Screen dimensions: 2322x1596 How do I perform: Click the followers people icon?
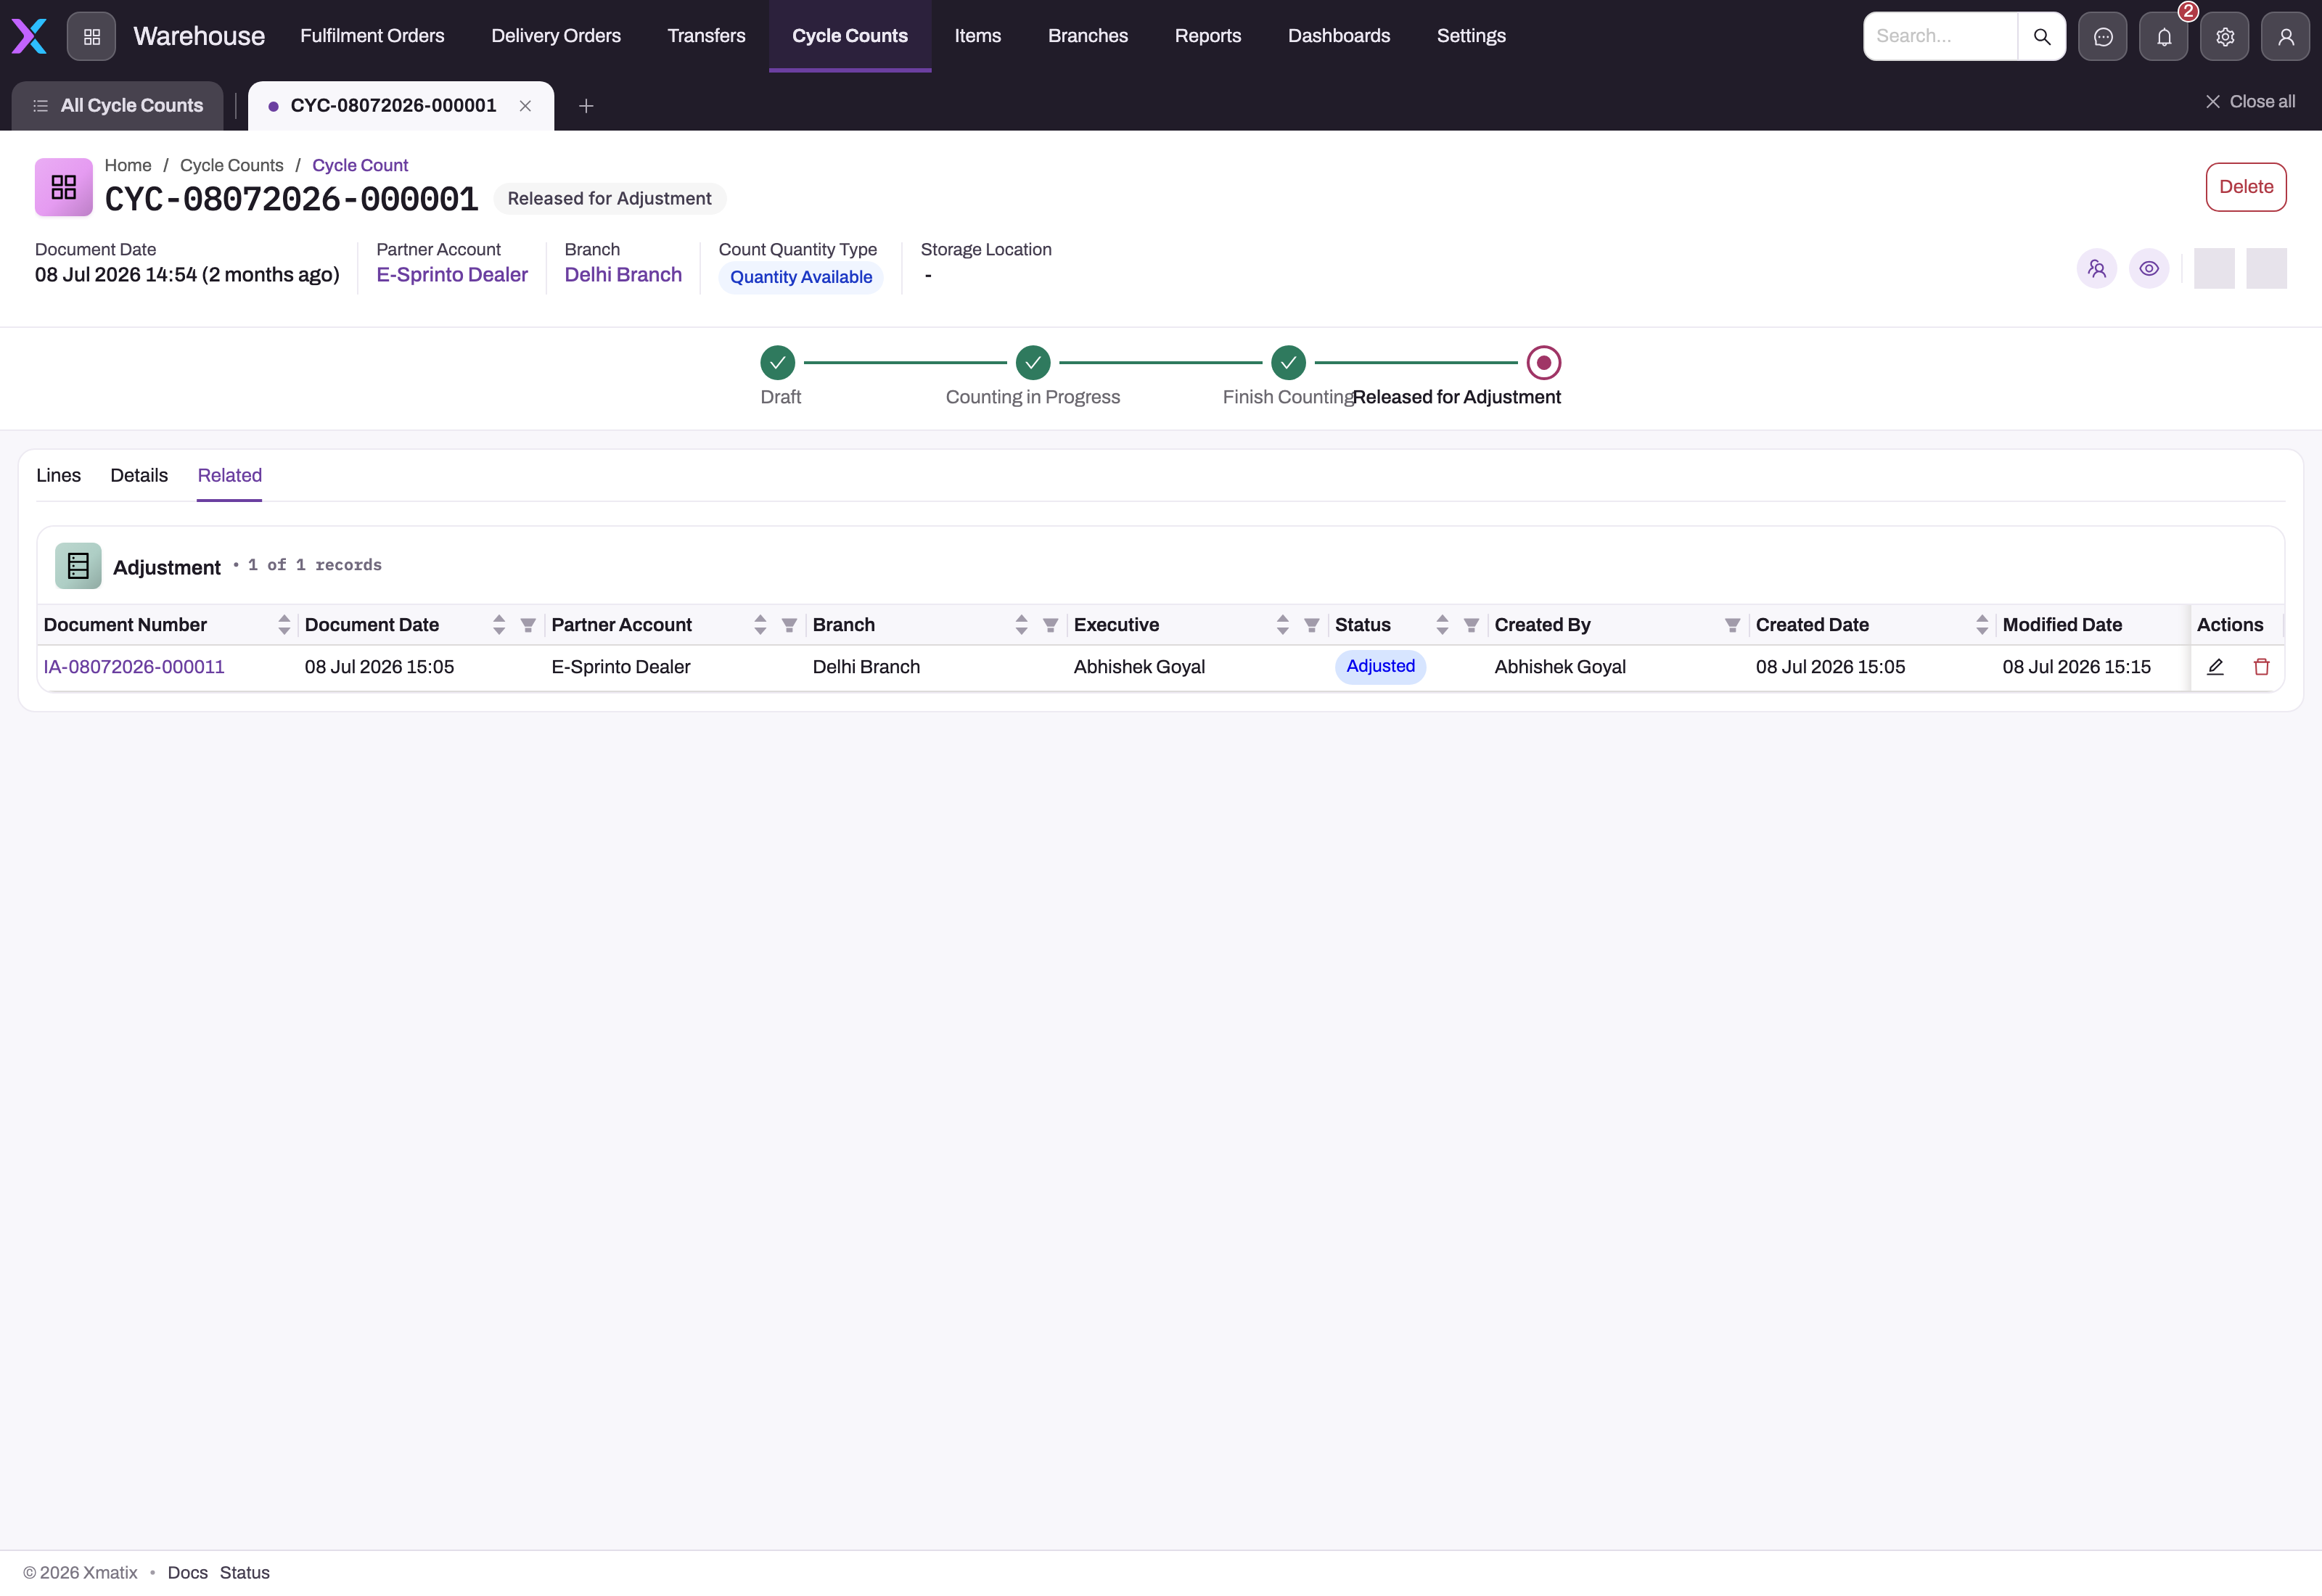(x=2096, y=268)
